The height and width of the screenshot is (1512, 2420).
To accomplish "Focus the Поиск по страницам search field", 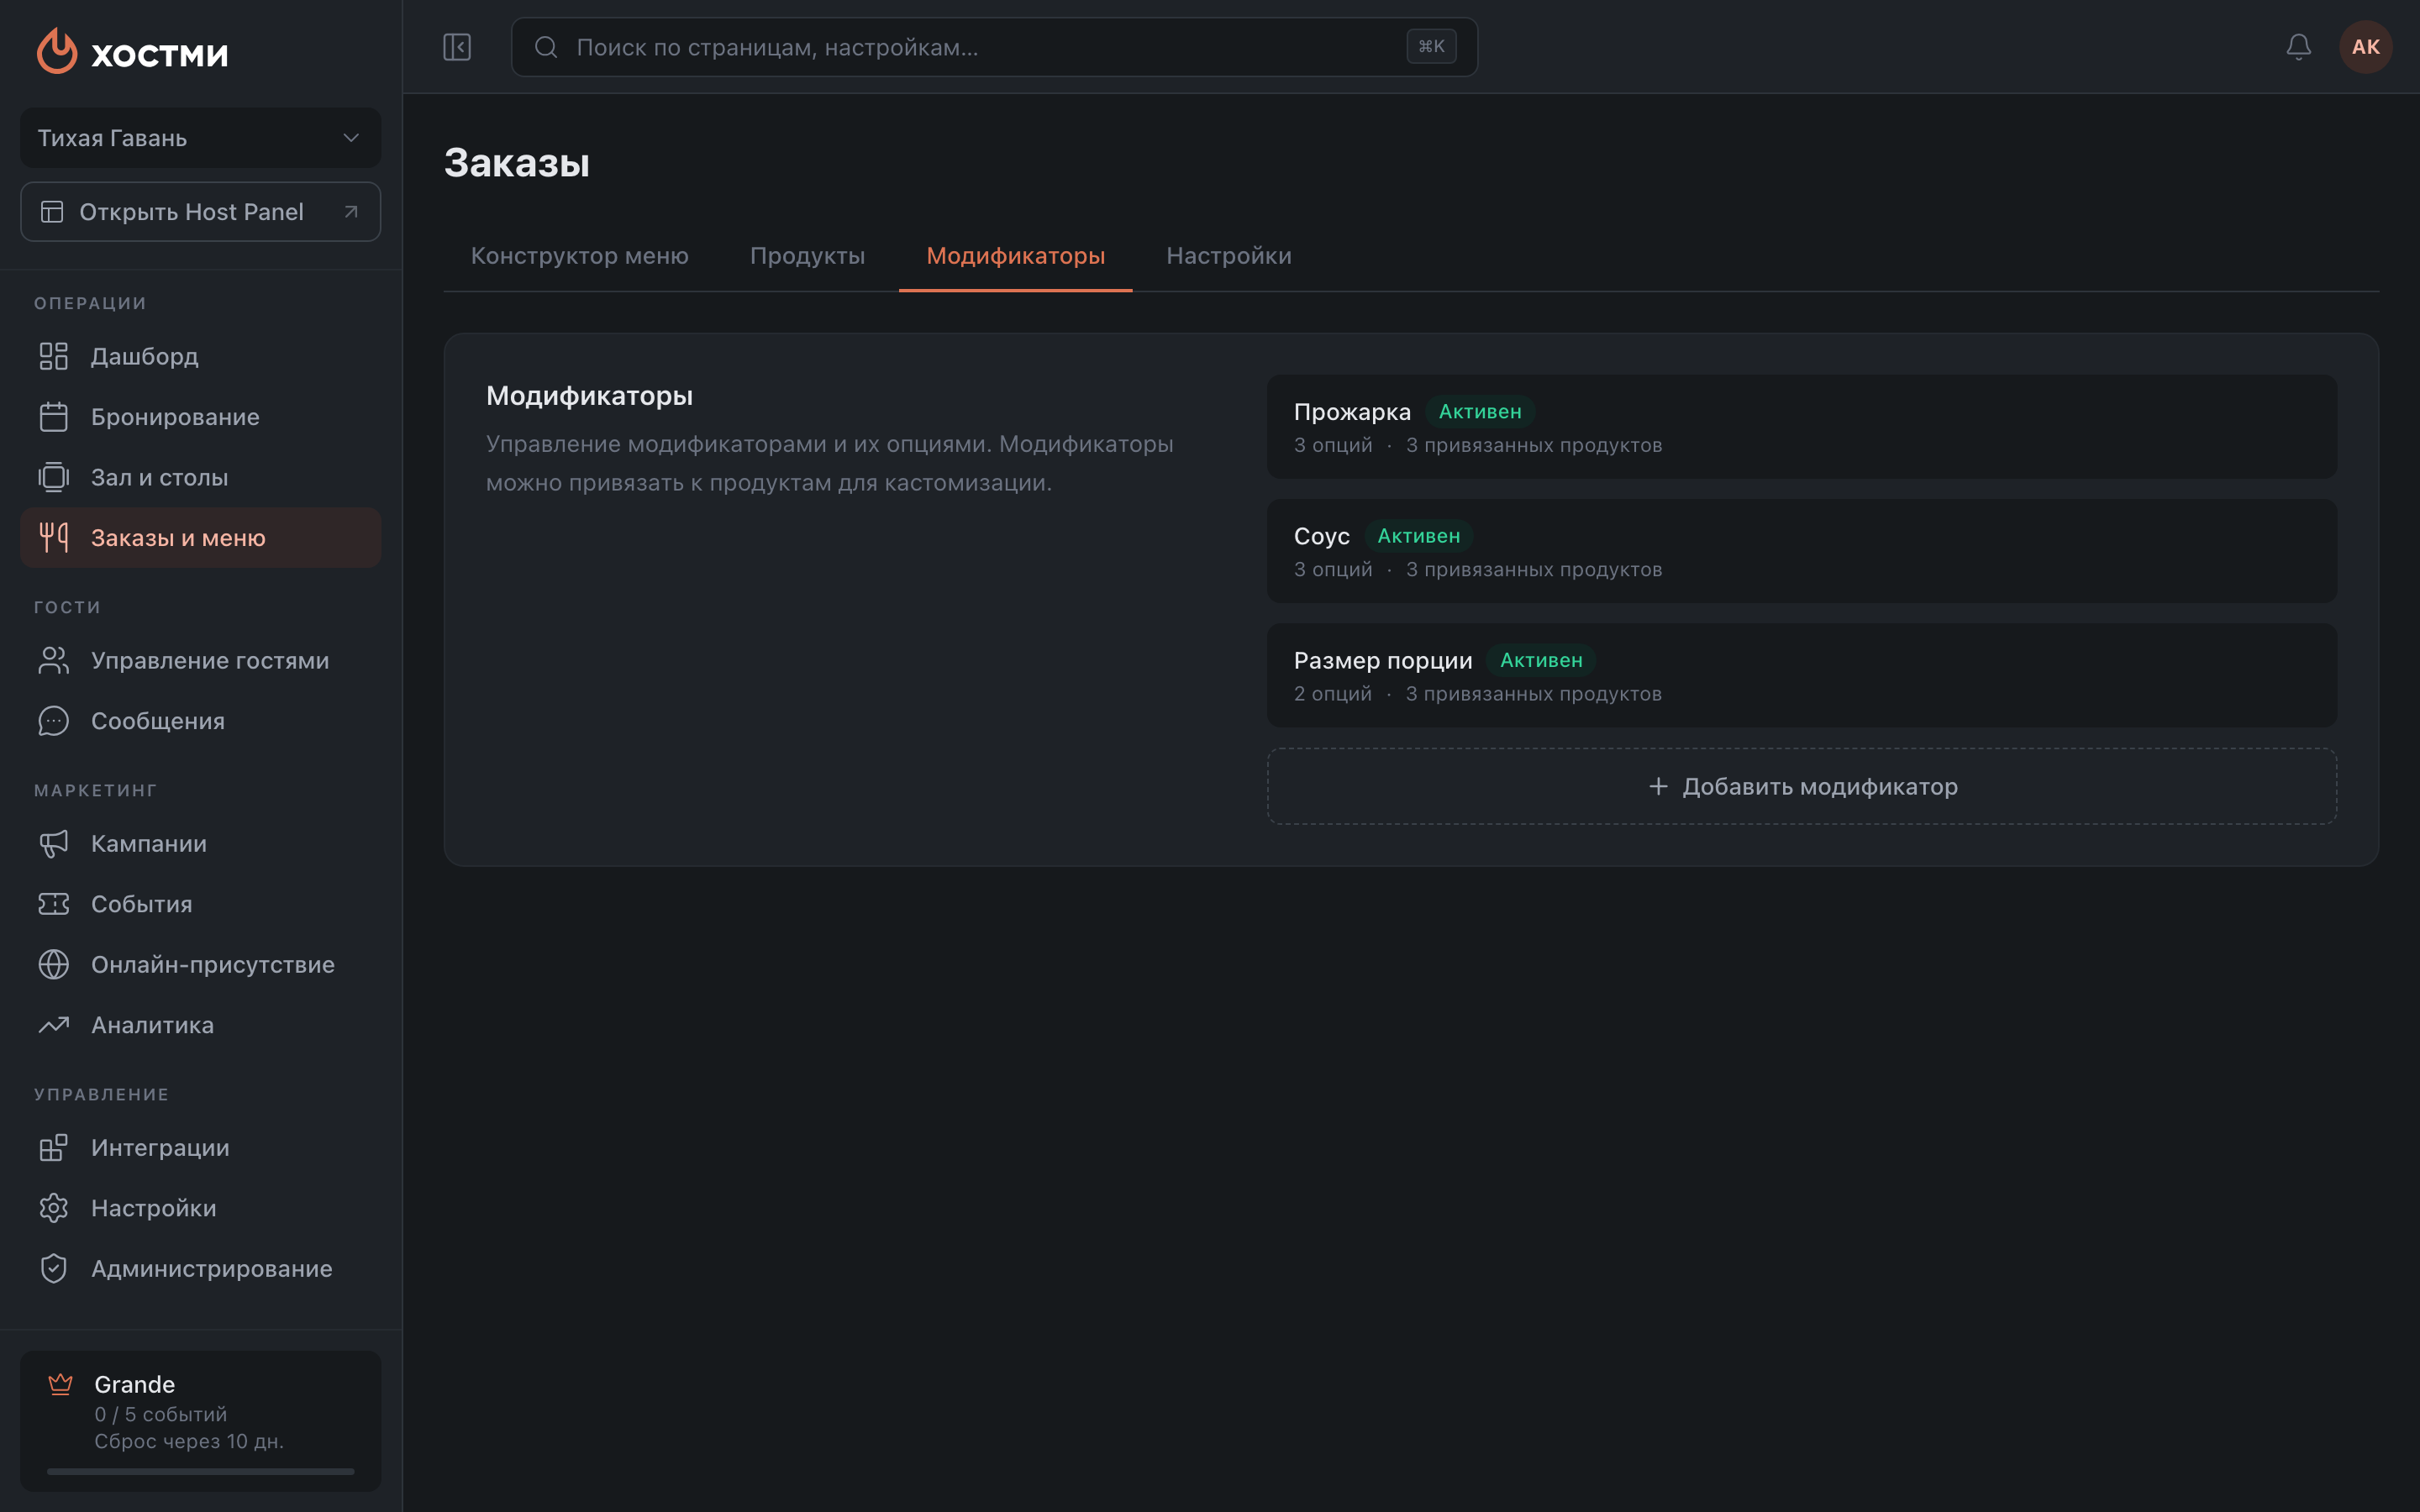I will click(994, 47).
